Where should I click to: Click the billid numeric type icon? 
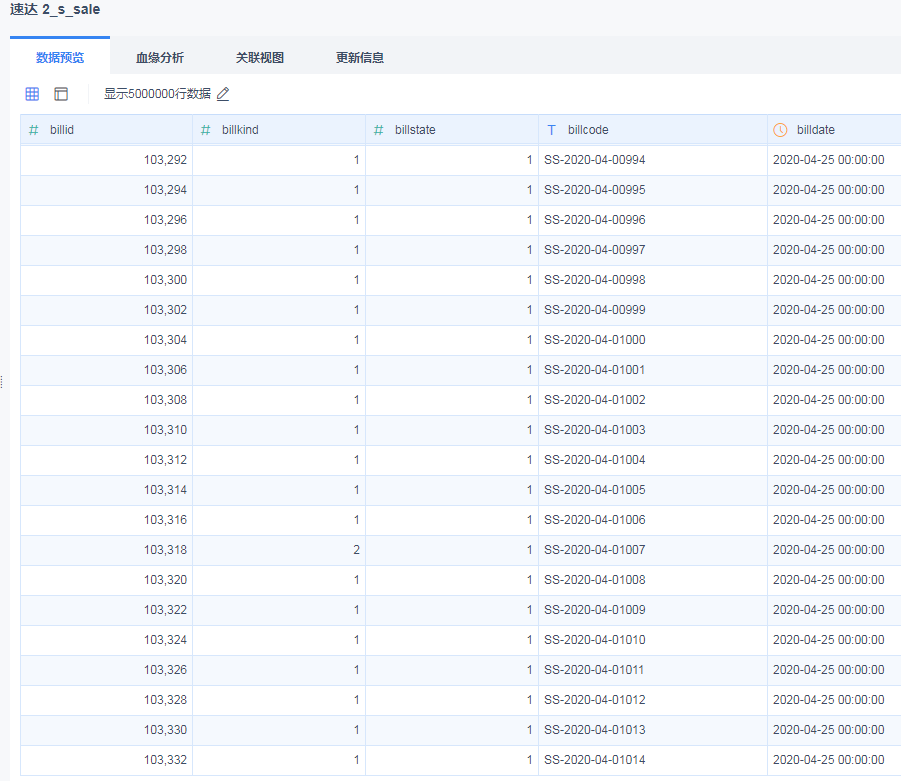click(34, 130)
